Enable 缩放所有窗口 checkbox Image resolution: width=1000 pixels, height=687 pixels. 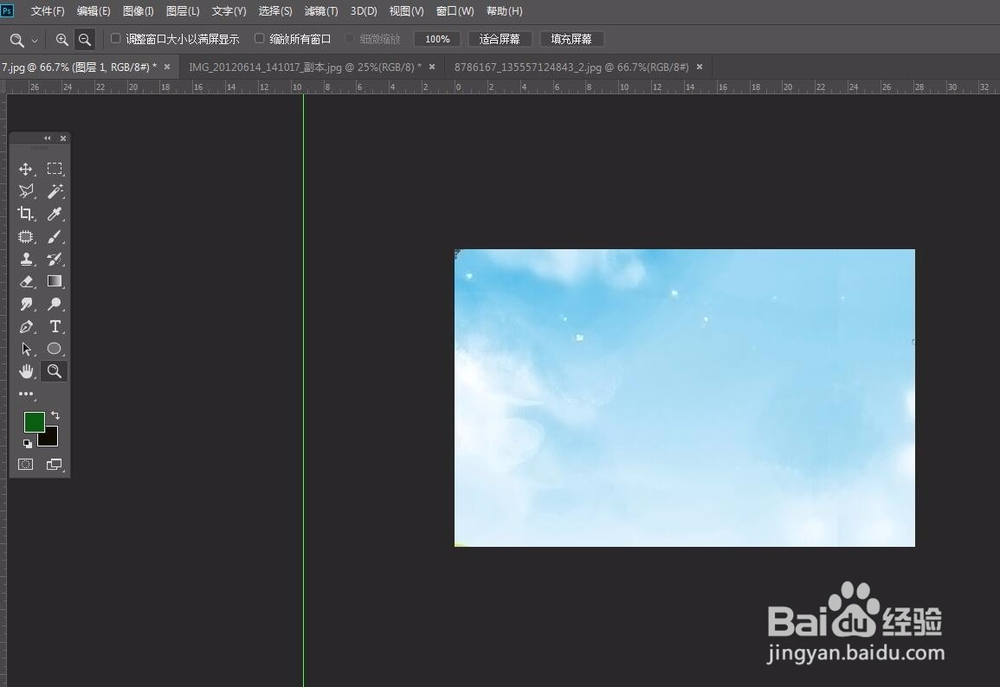click(x=260, y=39)
